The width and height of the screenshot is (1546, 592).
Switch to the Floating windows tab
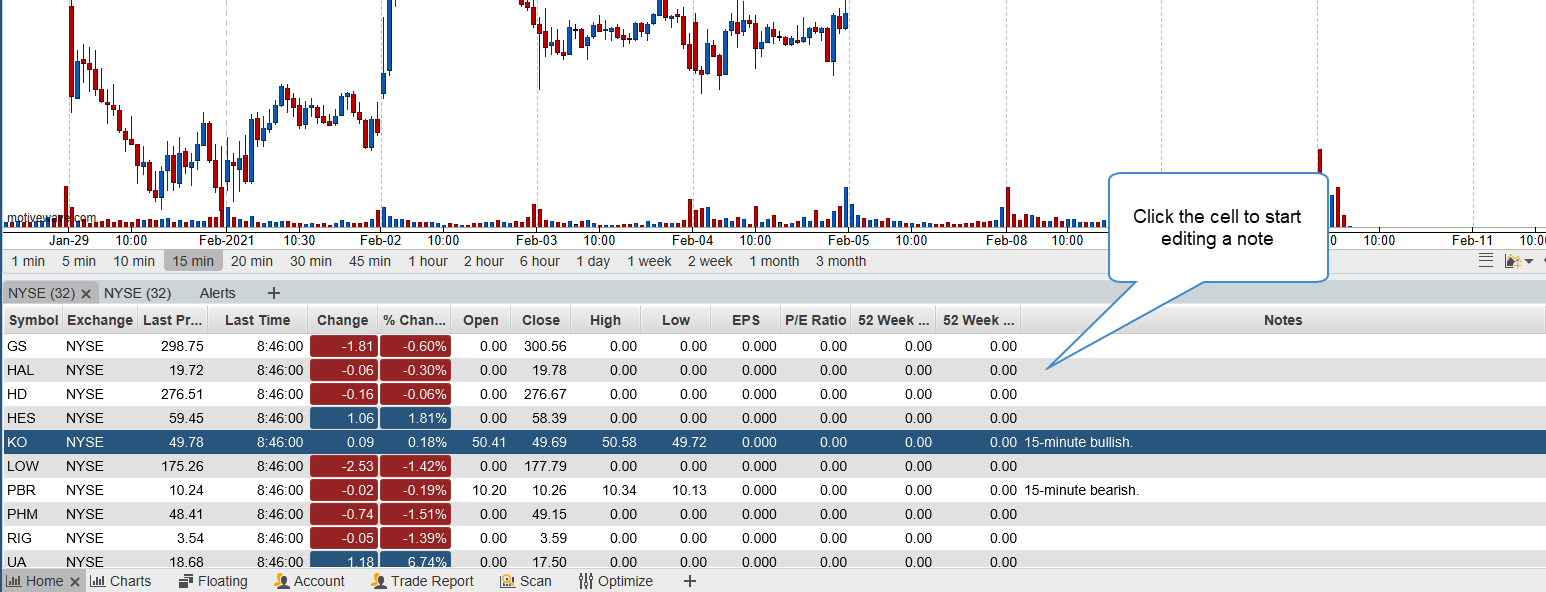[213, 581]
